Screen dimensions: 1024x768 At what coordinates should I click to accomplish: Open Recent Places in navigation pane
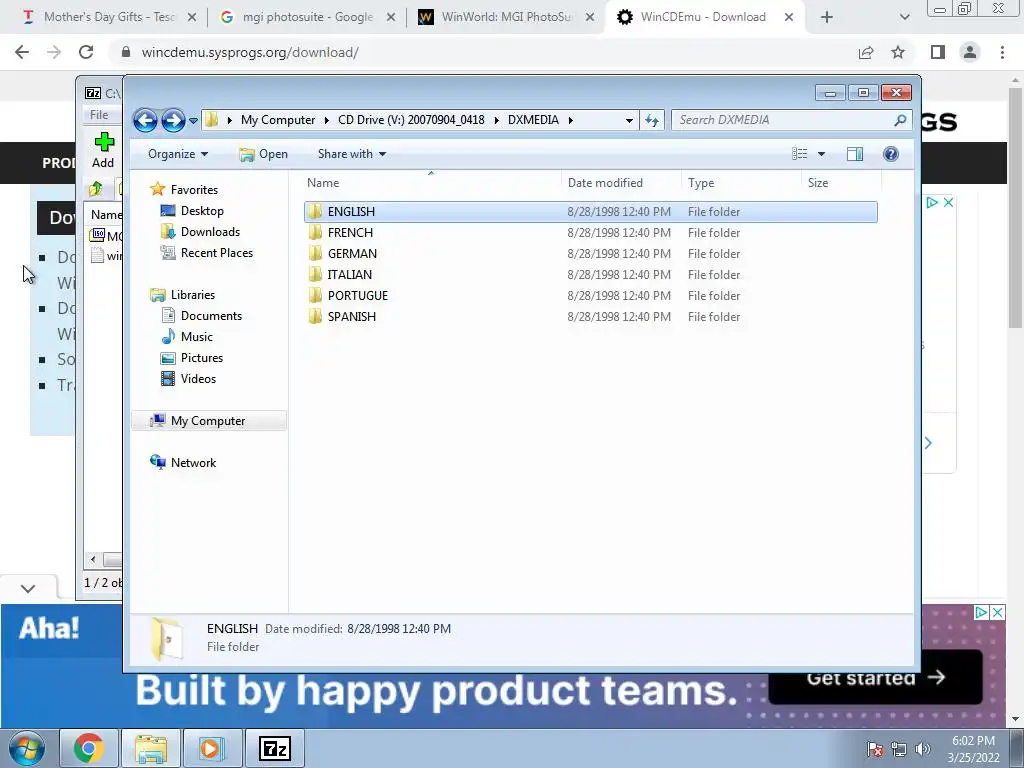[x=217, y=253]
